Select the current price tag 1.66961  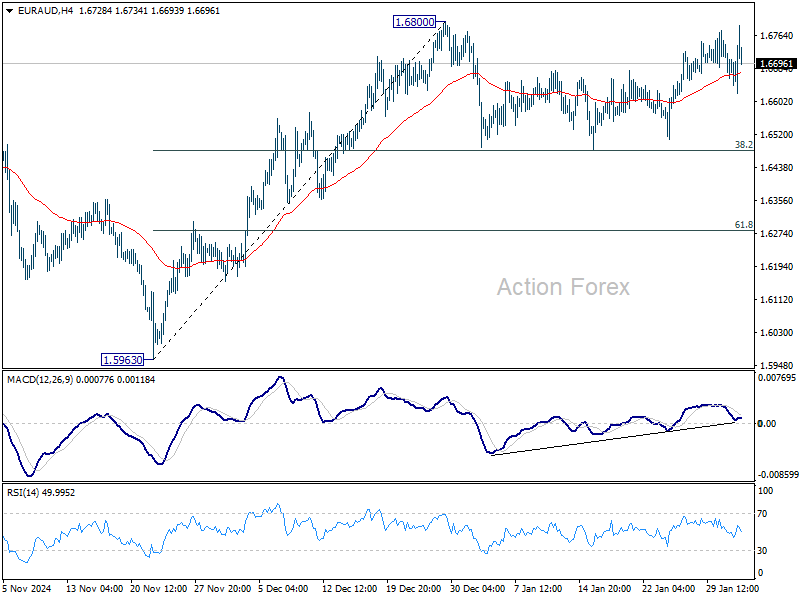(776, 64)
